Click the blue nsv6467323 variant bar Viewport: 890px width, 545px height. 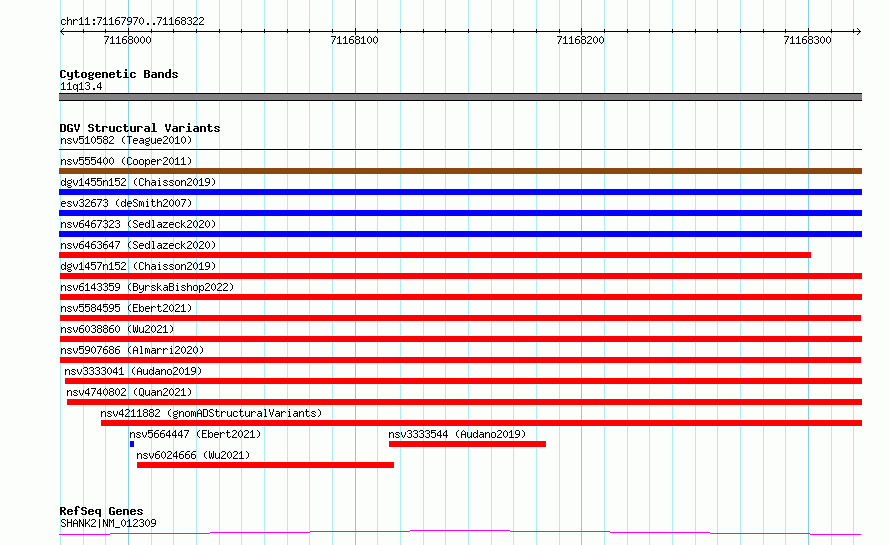pyautogui.click(x=460, y=234)
